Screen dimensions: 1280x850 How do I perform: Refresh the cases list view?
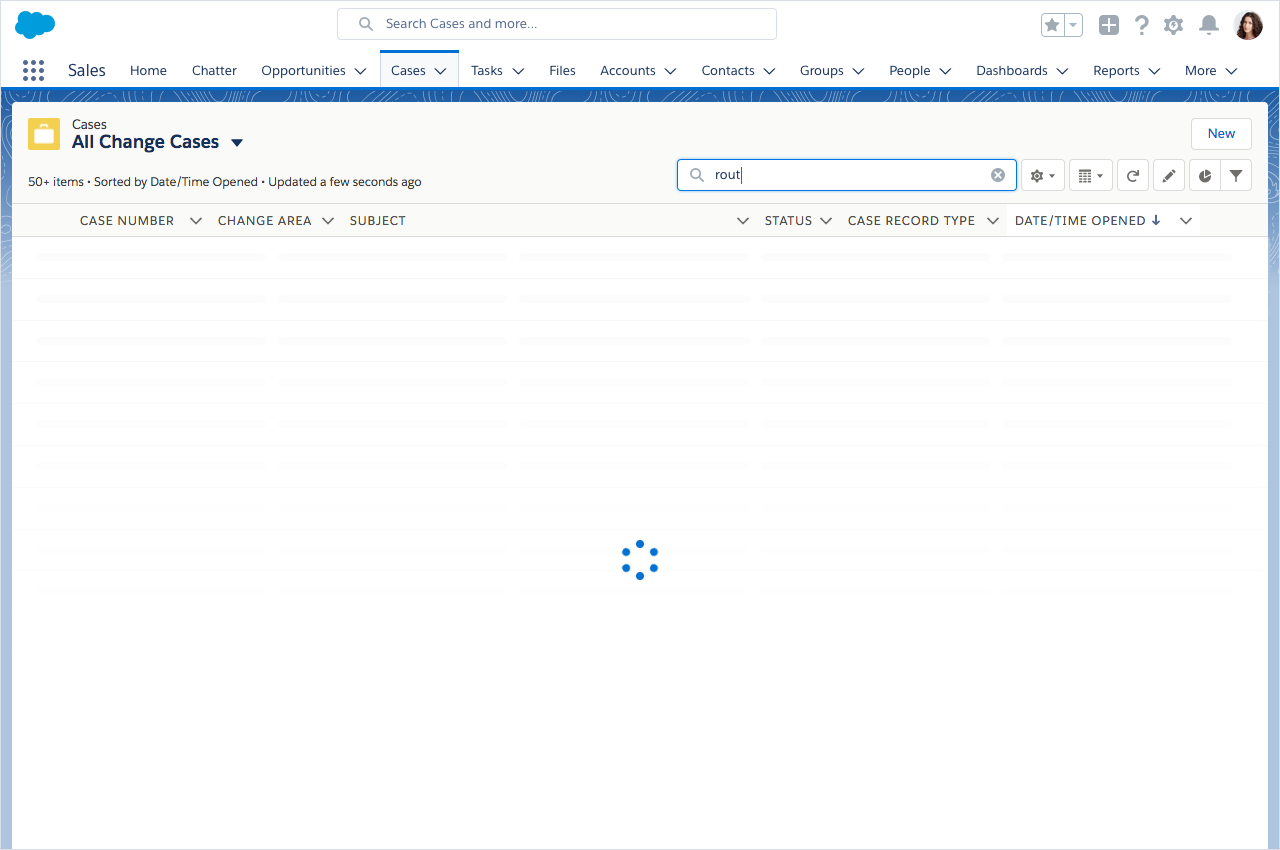coord(1133,175)
